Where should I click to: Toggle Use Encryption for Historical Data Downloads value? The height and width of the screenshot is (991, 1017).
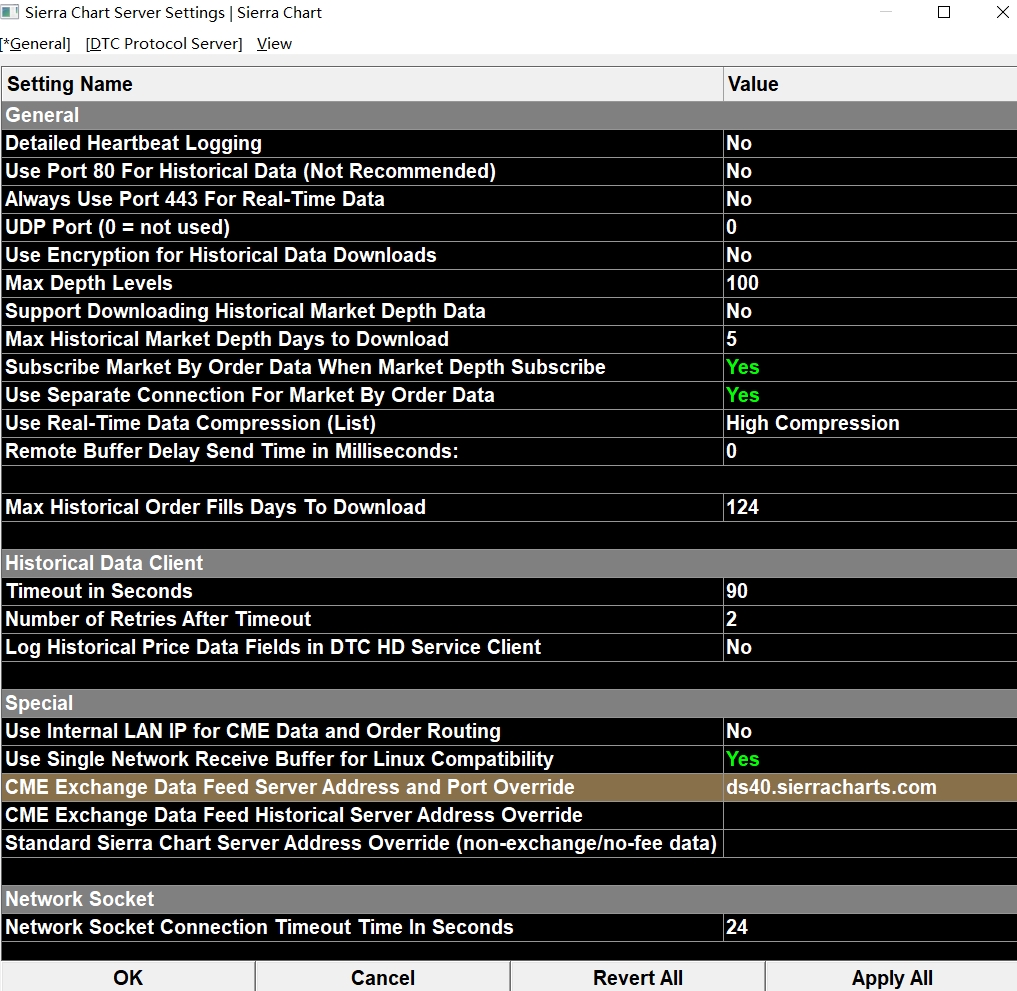[x=870, y=255]
